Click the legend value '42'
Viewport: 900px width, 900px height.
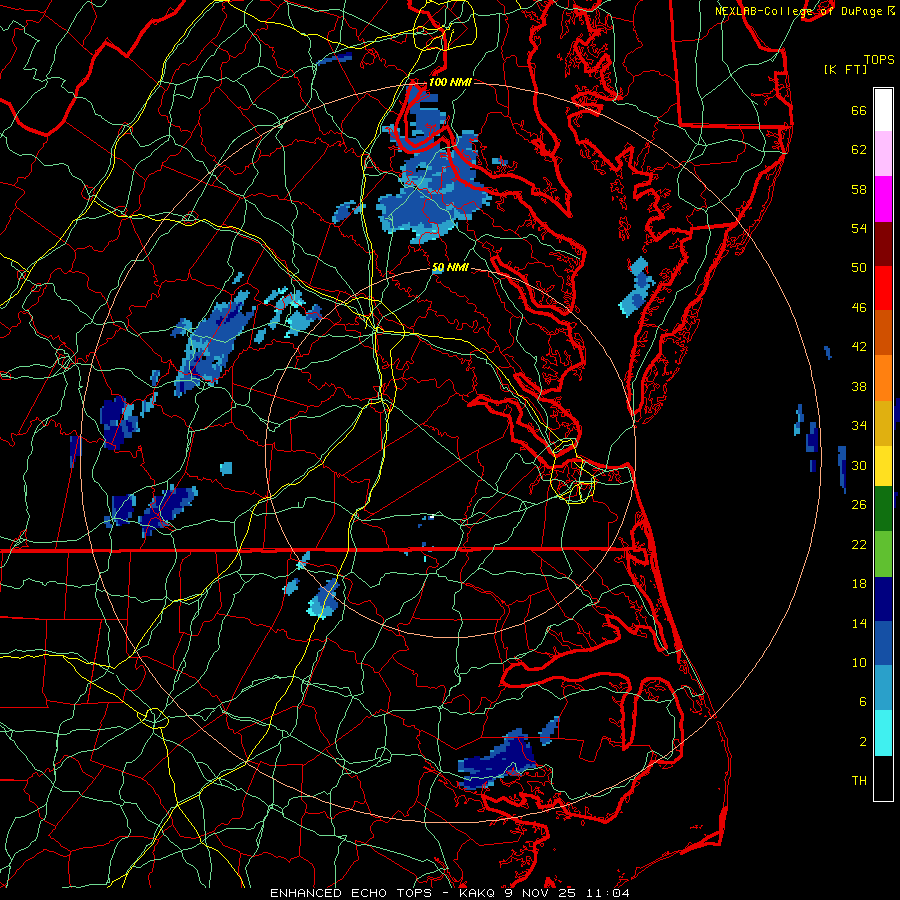[859, 346]
